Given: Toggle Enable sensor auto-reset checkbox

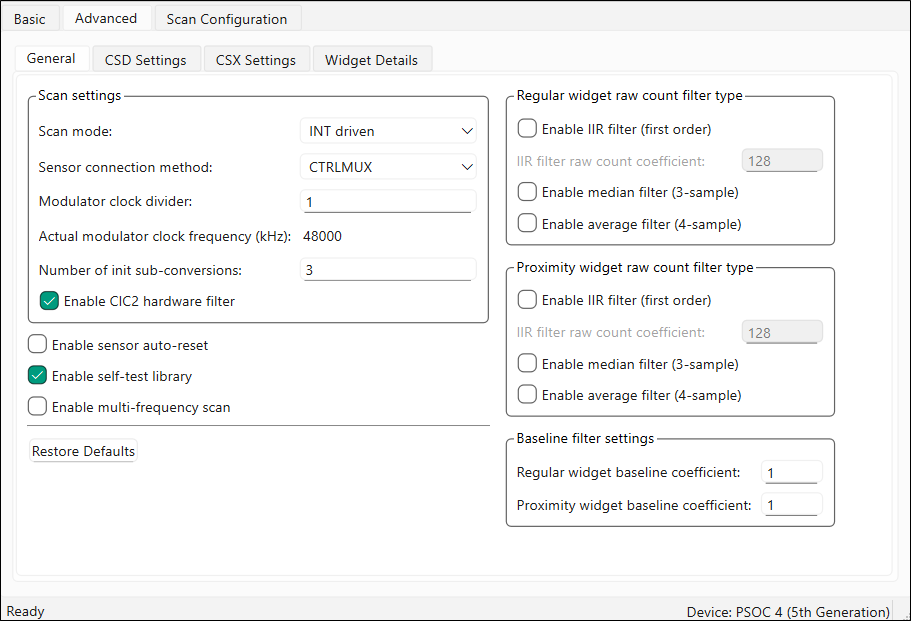Looking at the screenshot, I should pos(37,345).
